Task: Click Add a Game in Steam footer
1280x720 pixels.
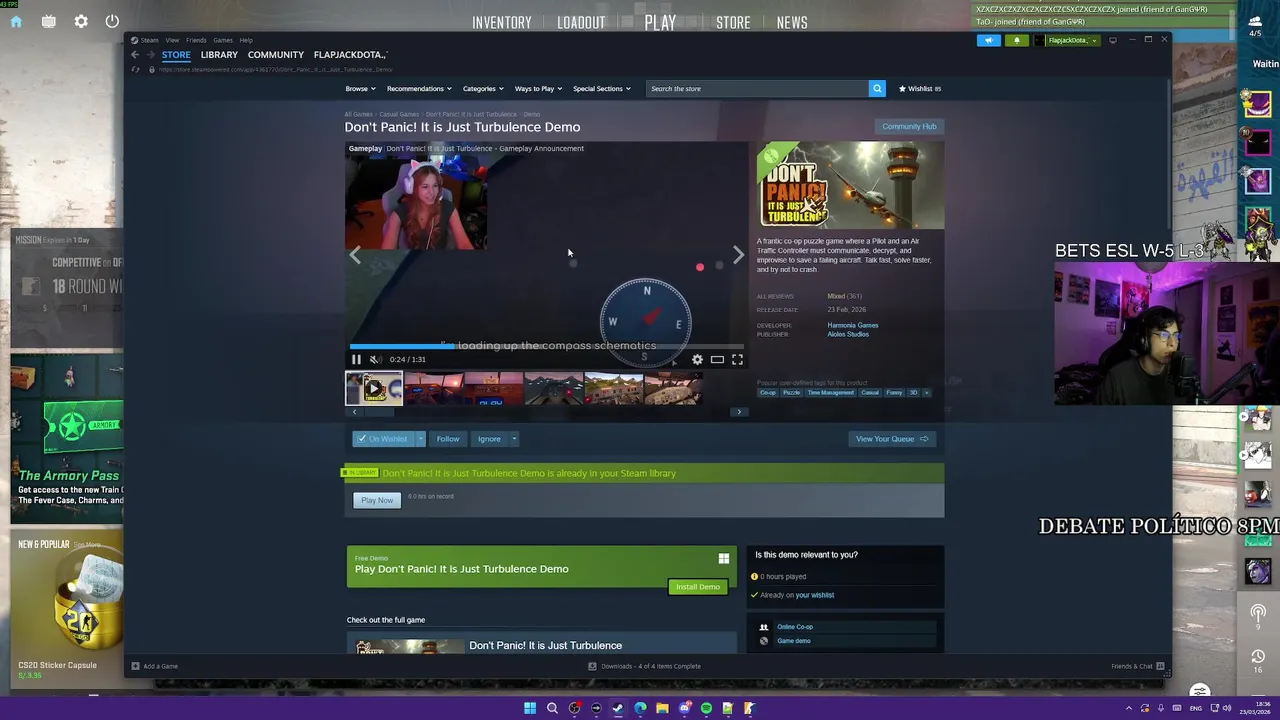Action: [x=154, y=666]
